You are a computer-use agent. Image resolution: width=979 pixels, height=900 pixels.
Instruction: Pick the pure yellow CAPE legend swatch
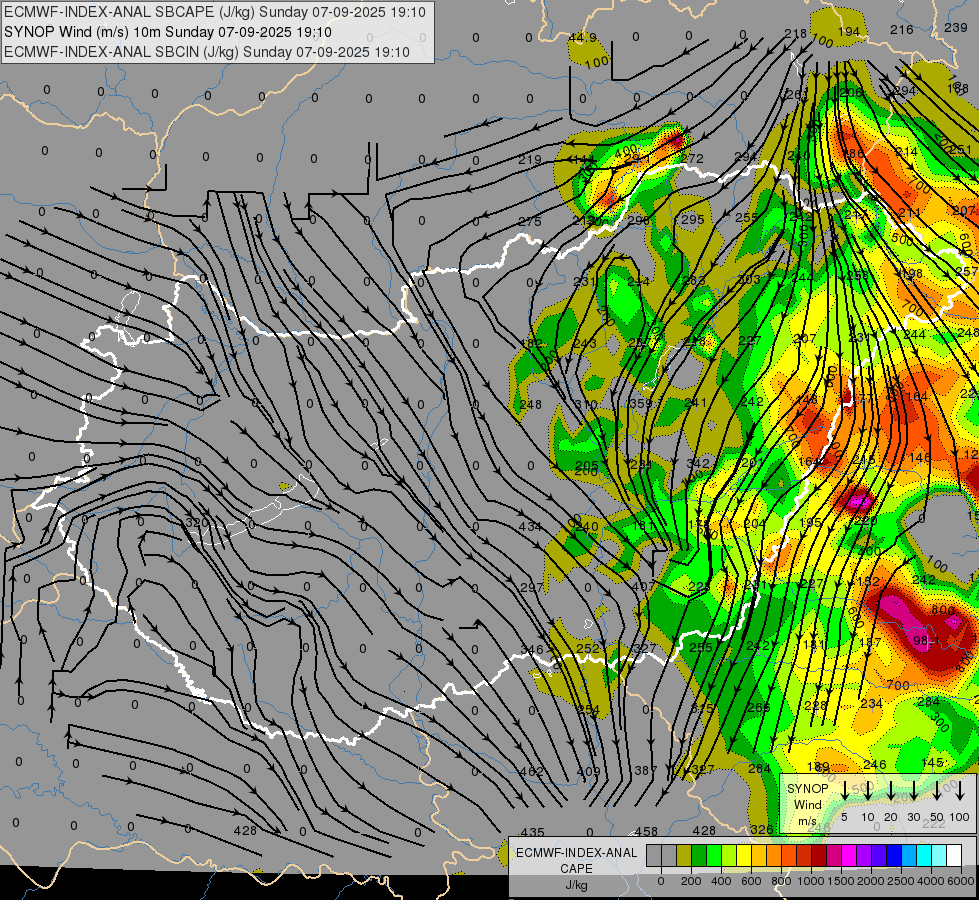pyautogui.click(x=744, y=856)
